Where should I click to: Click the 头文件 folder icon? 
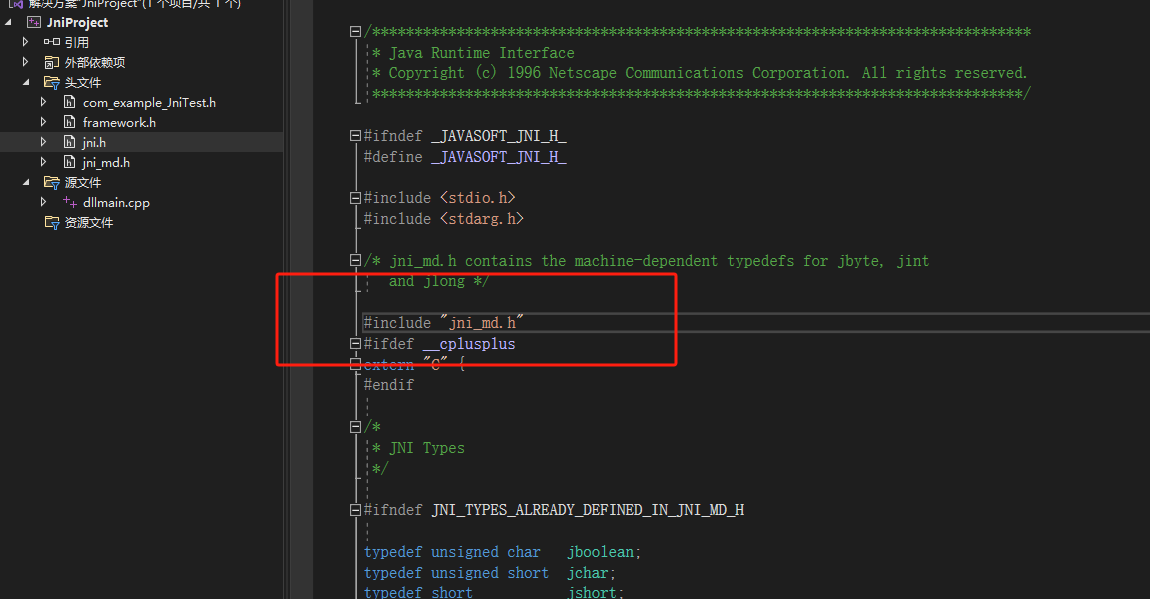pyautogui.click(x=50, y=82)
